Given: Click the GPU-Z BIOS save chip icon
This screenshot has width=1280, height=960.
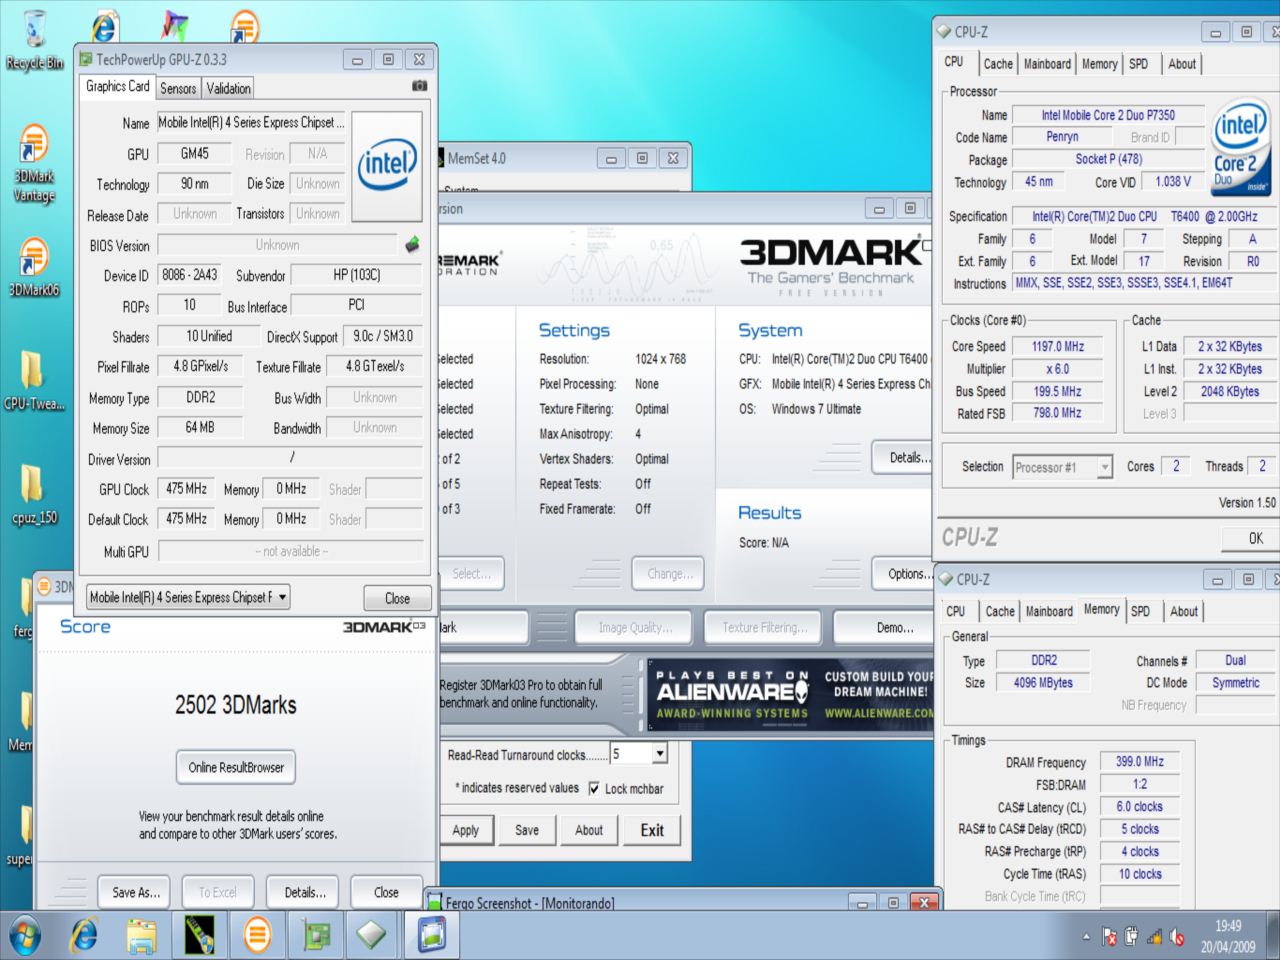Looking at the screenshot, I should click(x=411, y=244).
